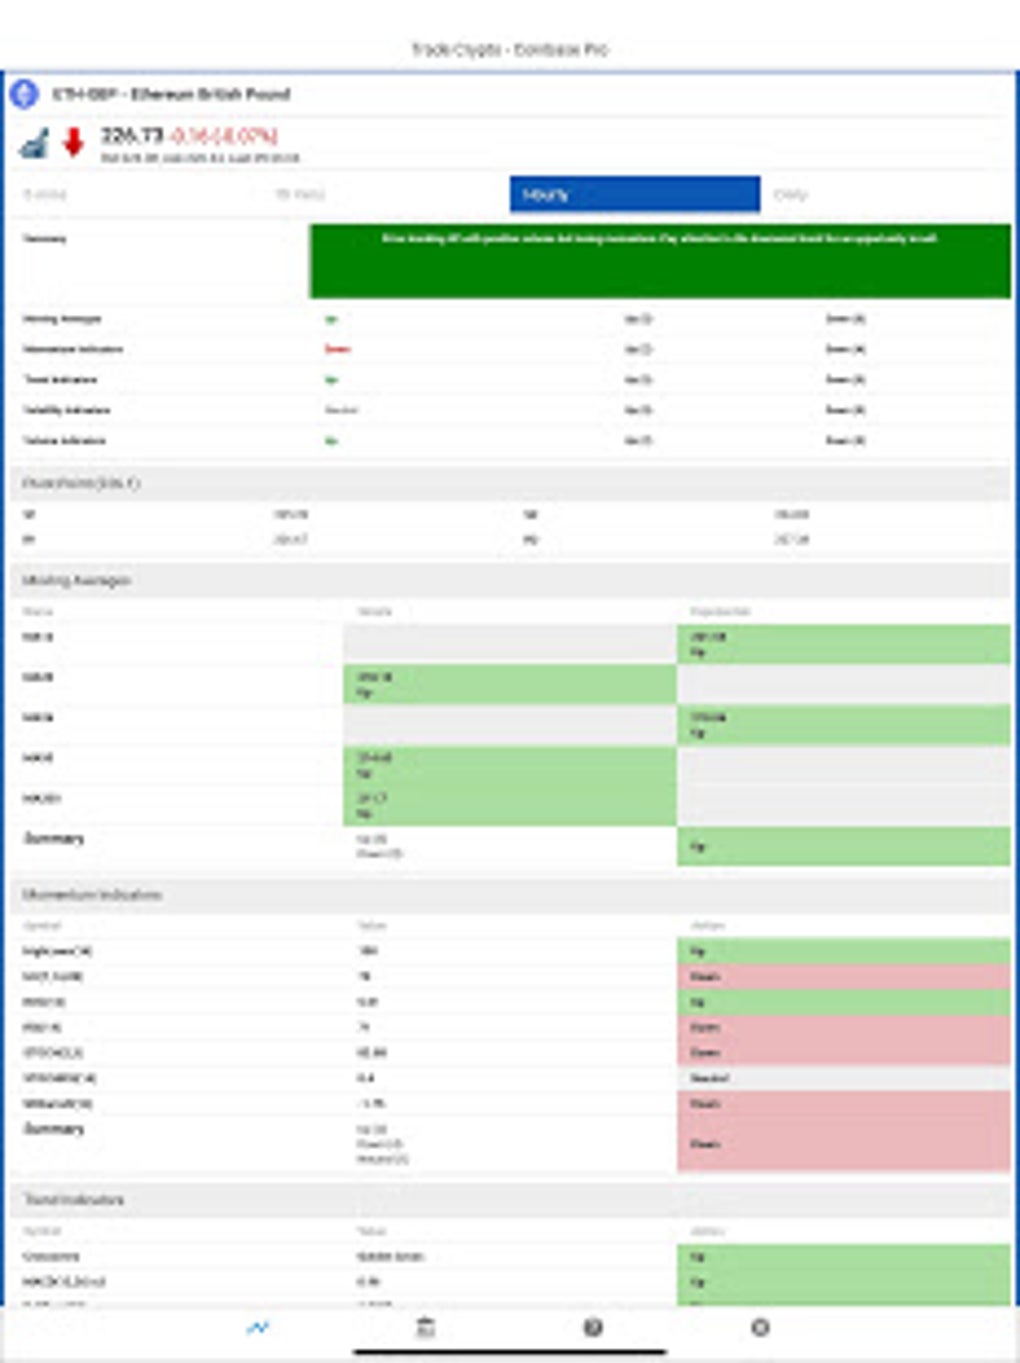The width and height of the screenshot is (1020, 1363).
Task: Click the Volume Indicators row in overview
Action: (x=510, y=440)
